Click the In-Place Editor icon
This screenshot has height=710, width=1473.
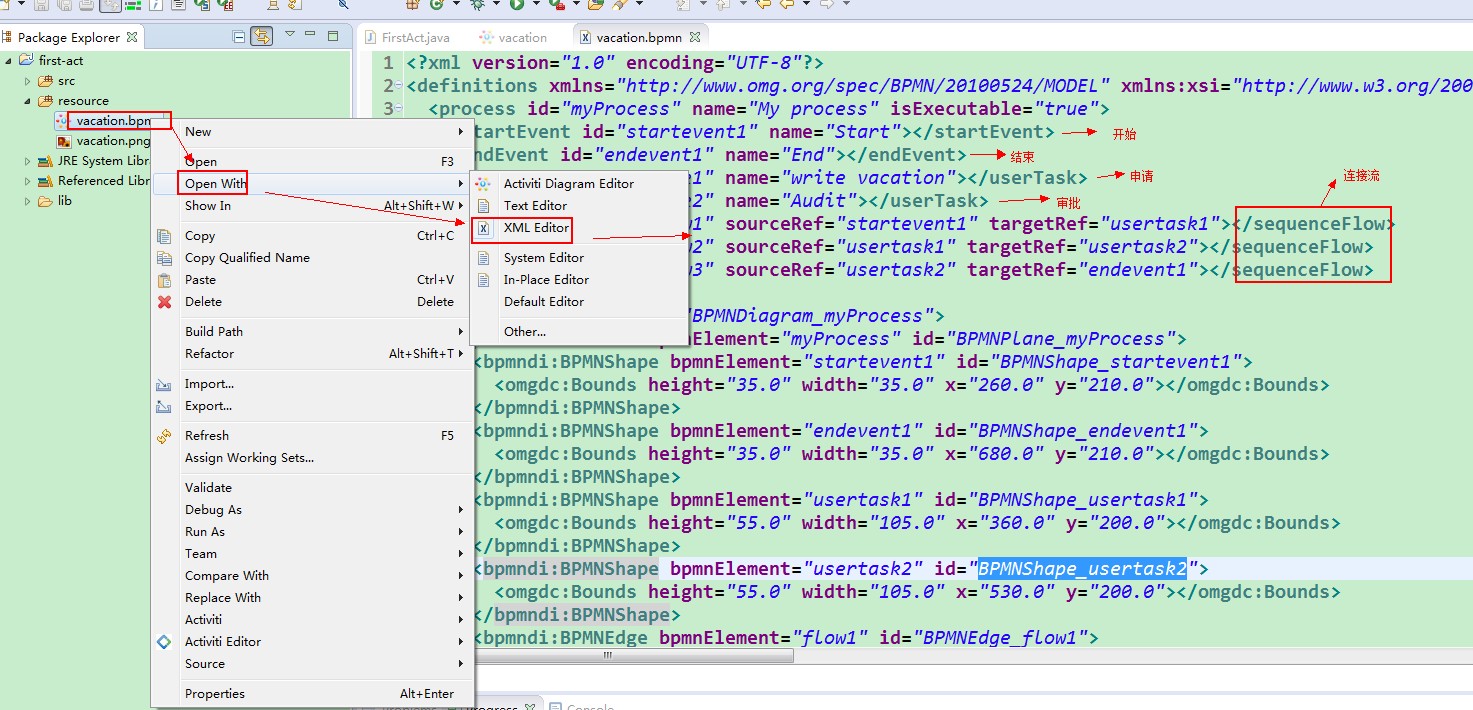pyautogui.click(x=484, y=280)
